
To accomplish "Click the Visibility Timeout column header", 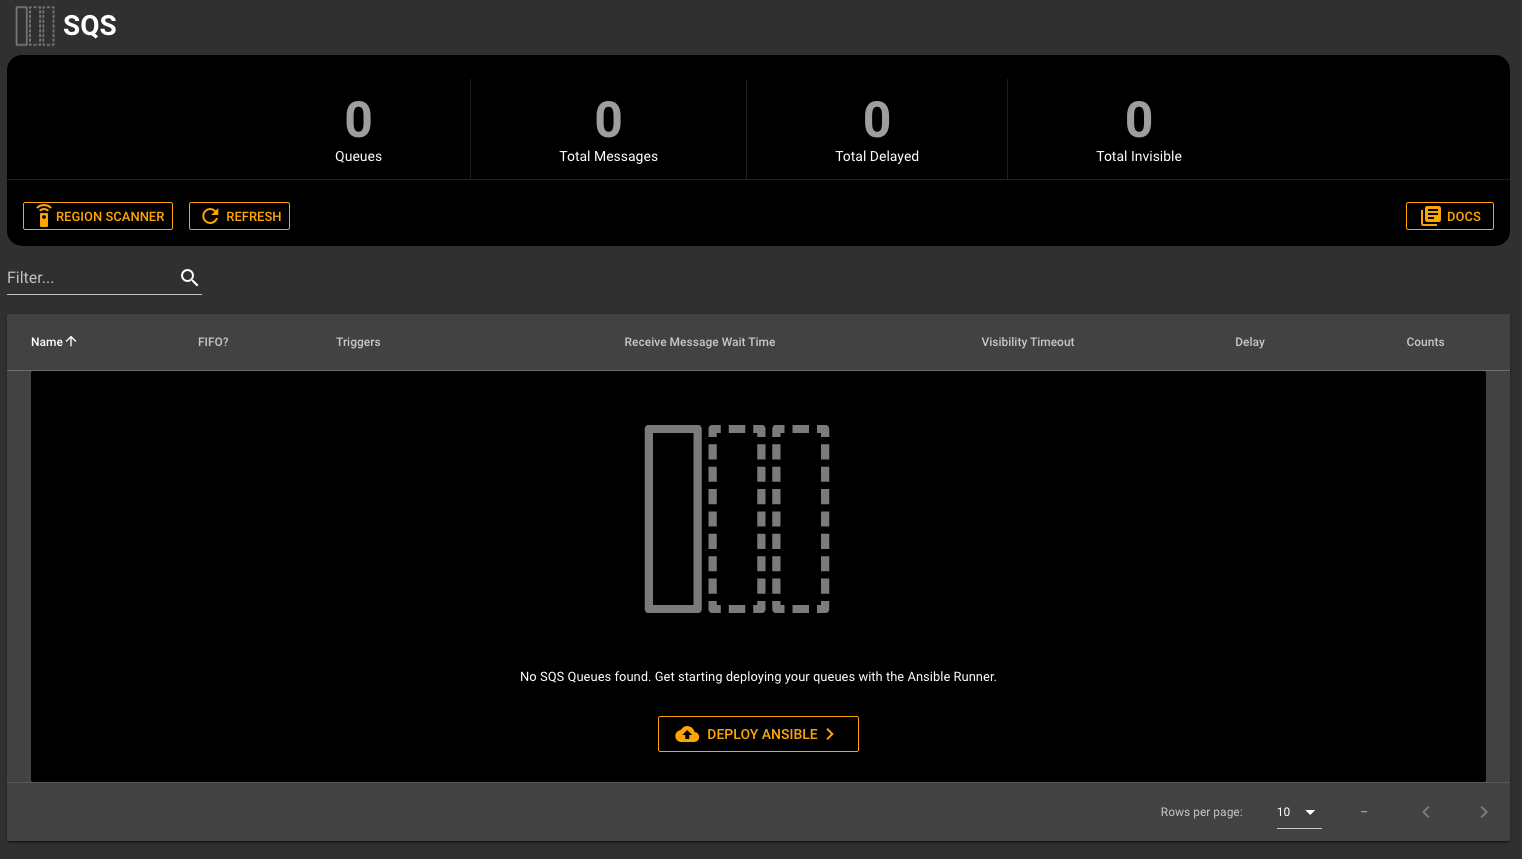I will 1028,342.
